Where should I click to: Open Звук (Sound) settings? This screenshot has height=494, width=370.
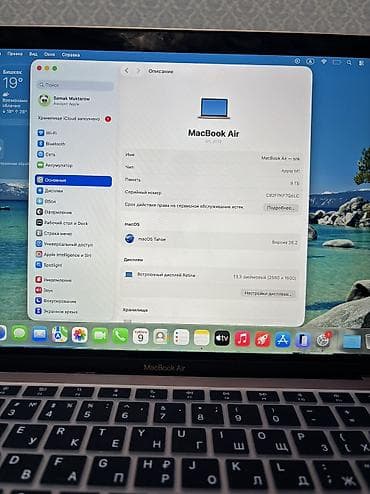pos(44,290)
